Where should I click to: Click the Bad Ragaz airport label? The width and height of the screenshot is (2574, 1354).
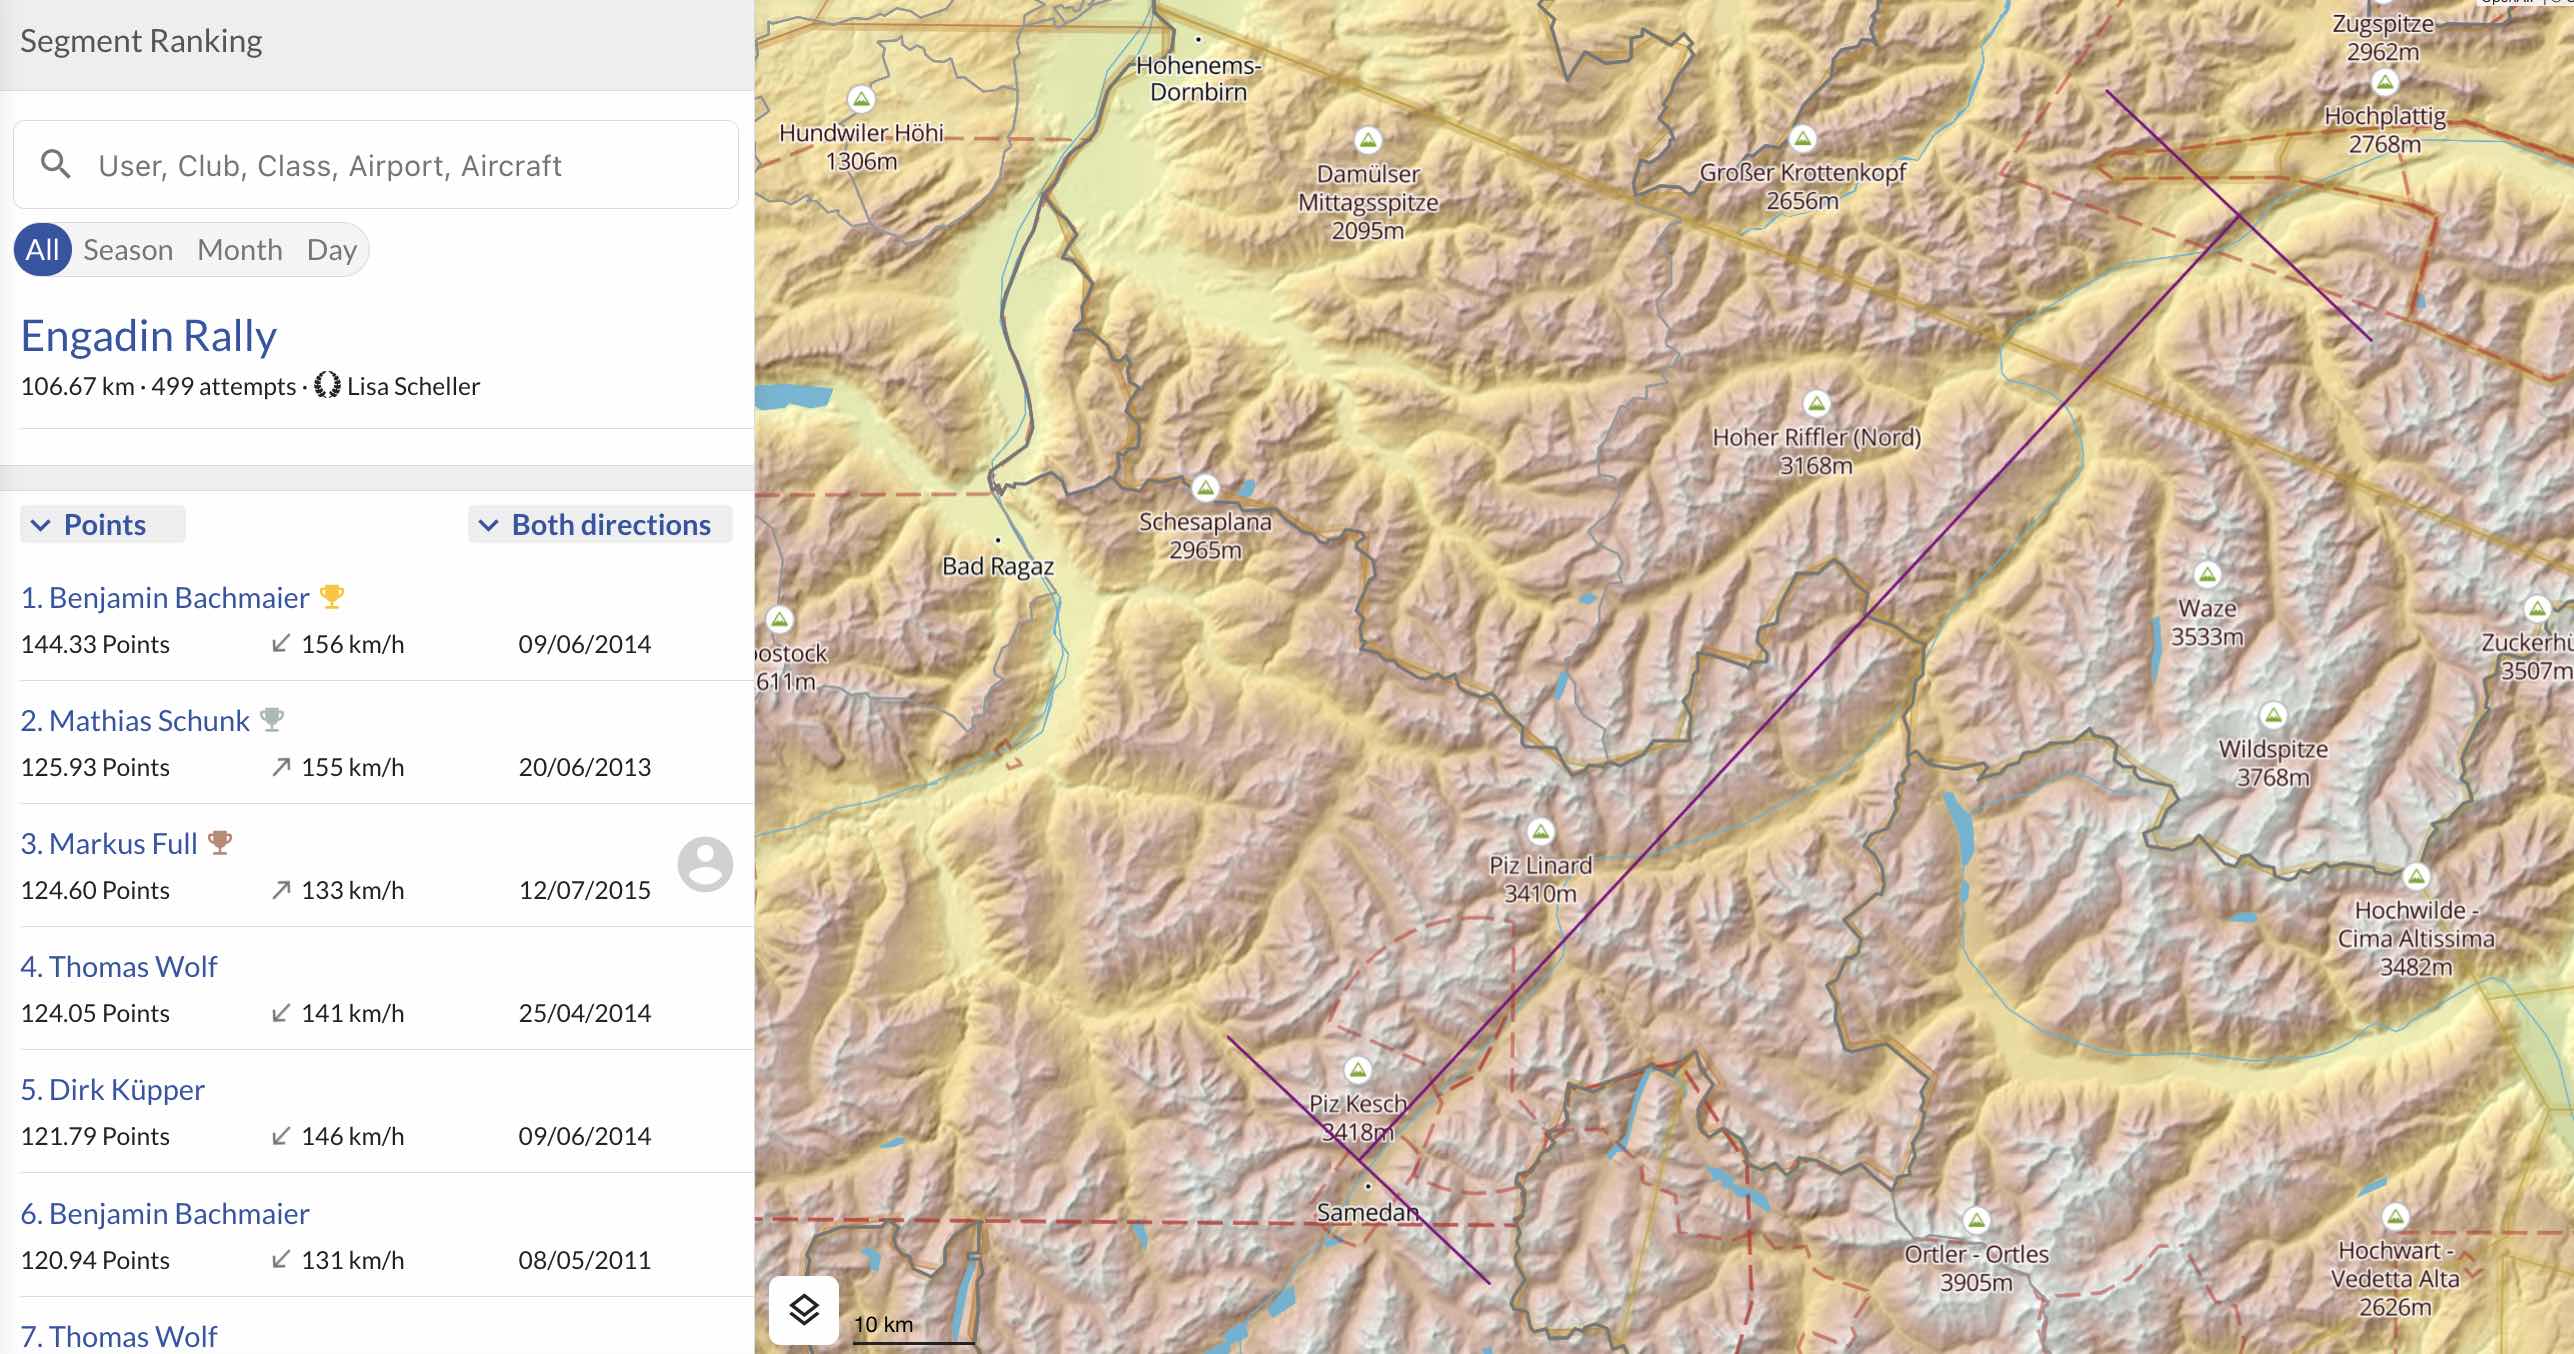[x=998, y=566]
